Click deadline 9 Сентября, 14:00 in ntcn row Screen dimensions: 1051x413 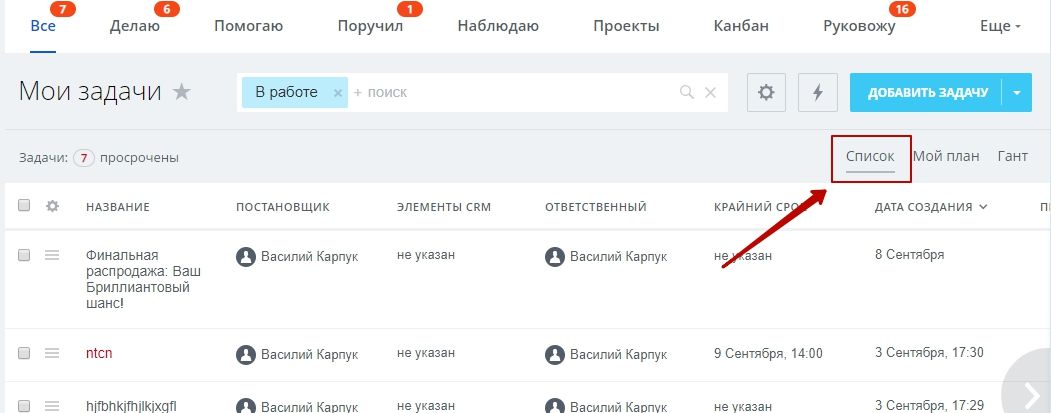click(768, 353)
